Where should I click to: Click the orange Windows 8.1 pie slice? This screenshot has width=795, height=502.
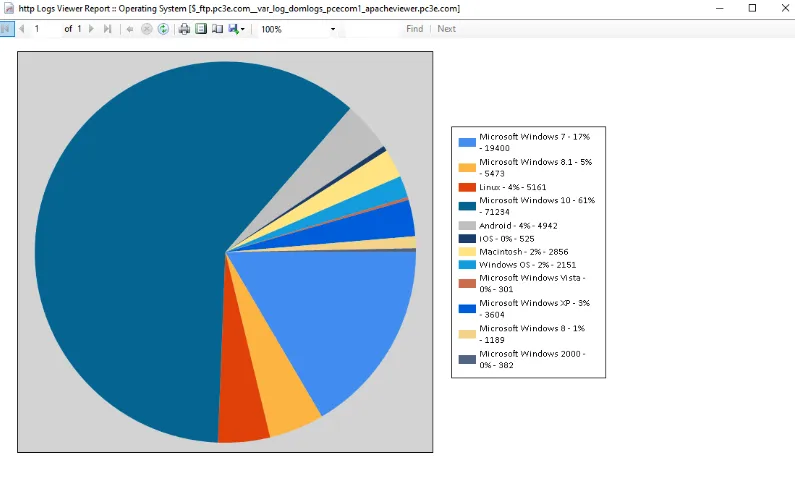[x=276, y=375]
